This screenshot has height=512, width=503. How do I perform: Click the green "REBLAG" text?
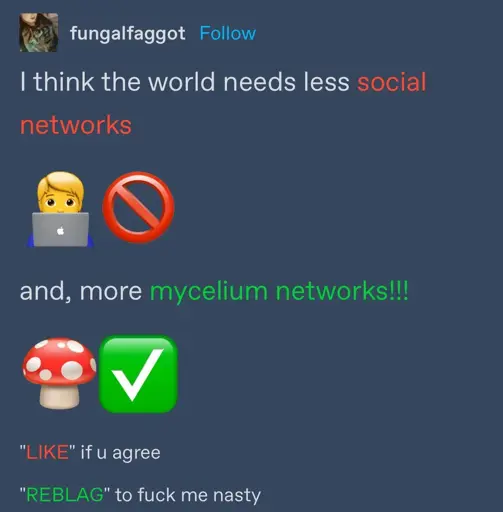click(65, 494)
